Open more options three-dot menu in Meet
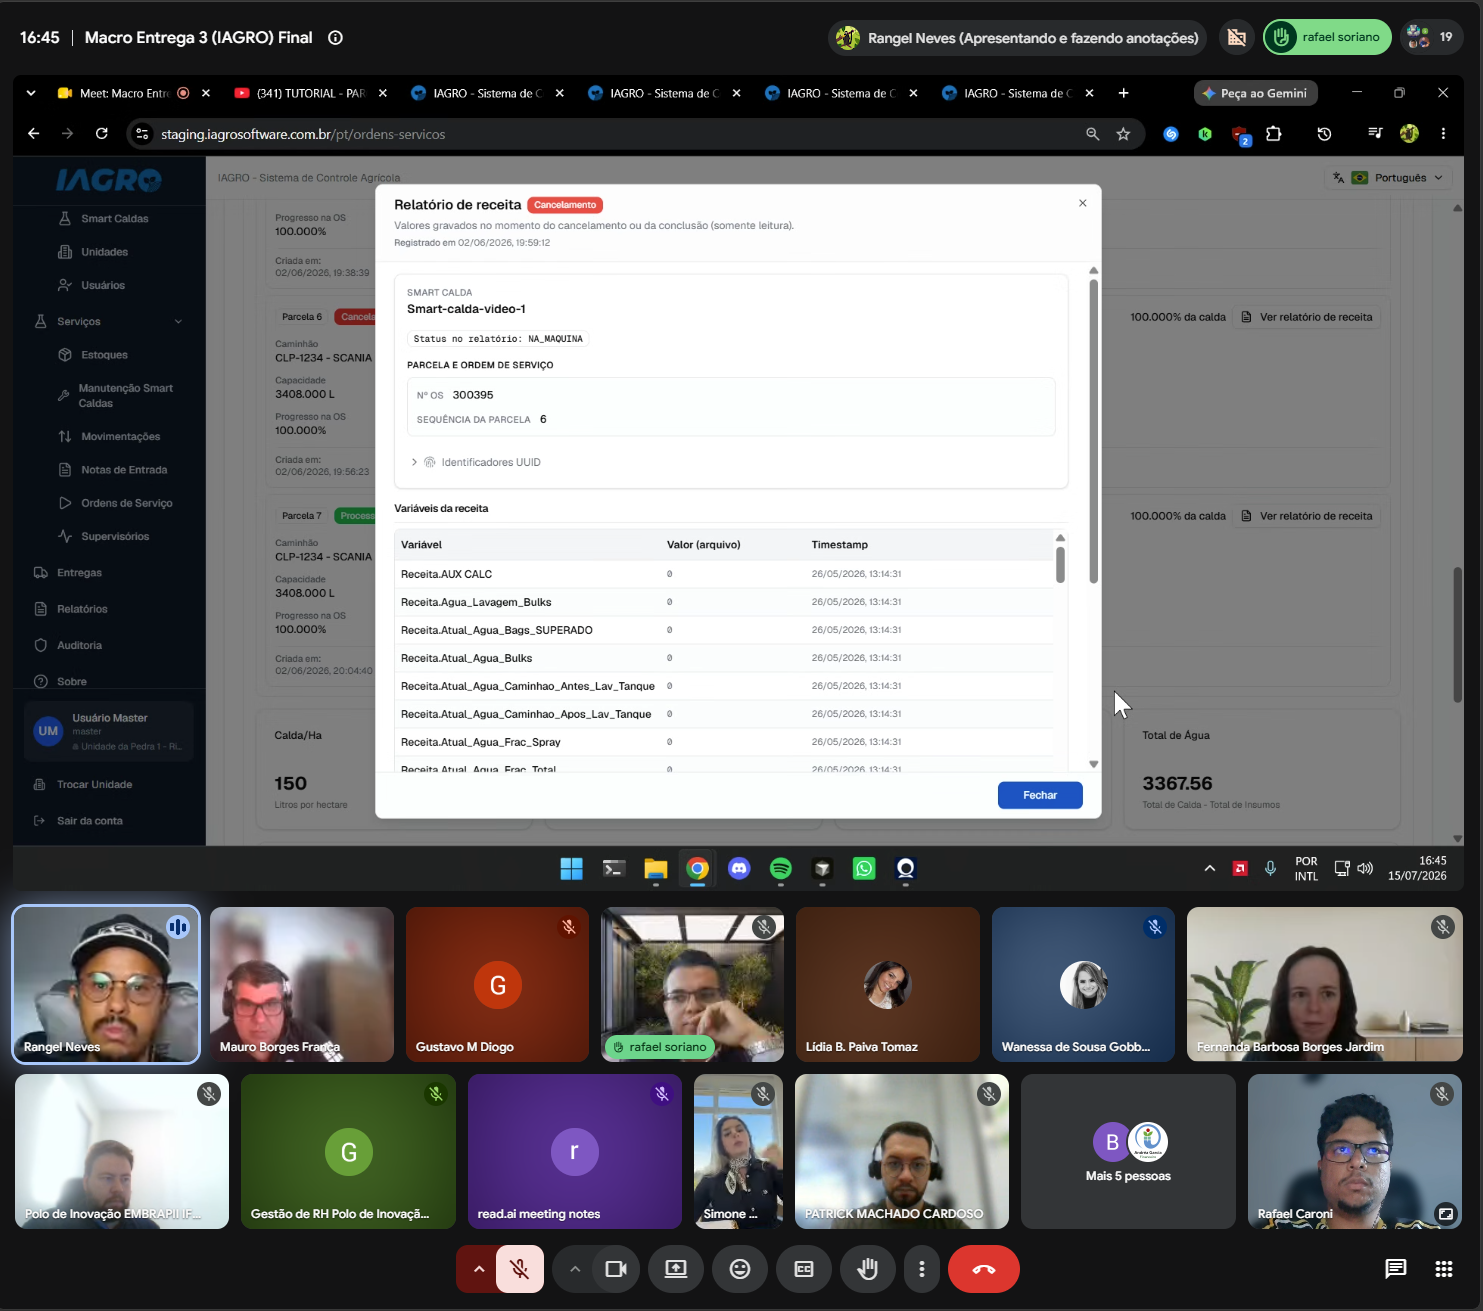 921,1269
